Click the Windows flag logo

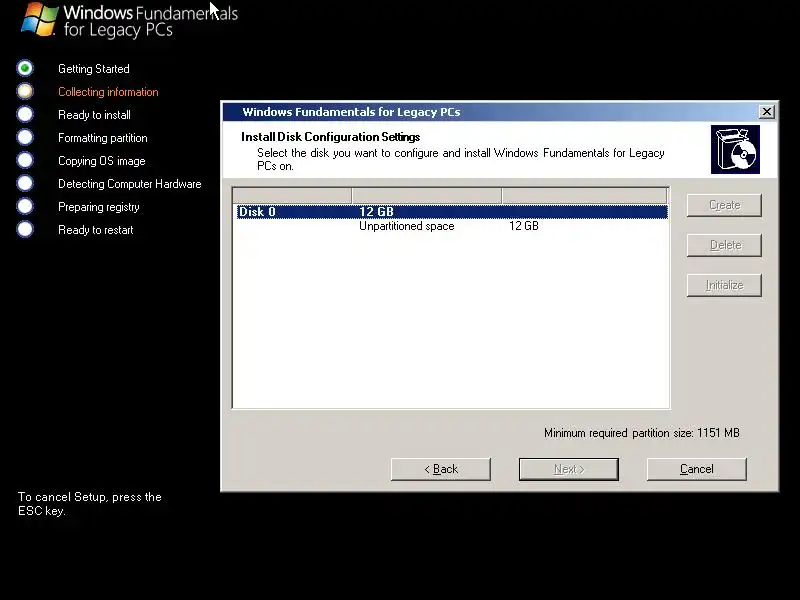[39, 19]
